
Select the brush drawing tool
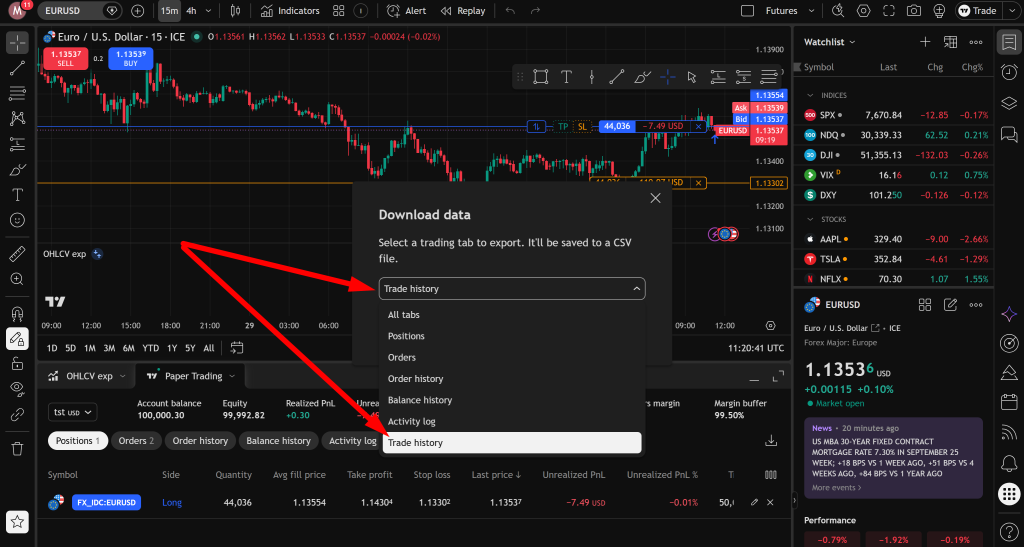[18, 170]
